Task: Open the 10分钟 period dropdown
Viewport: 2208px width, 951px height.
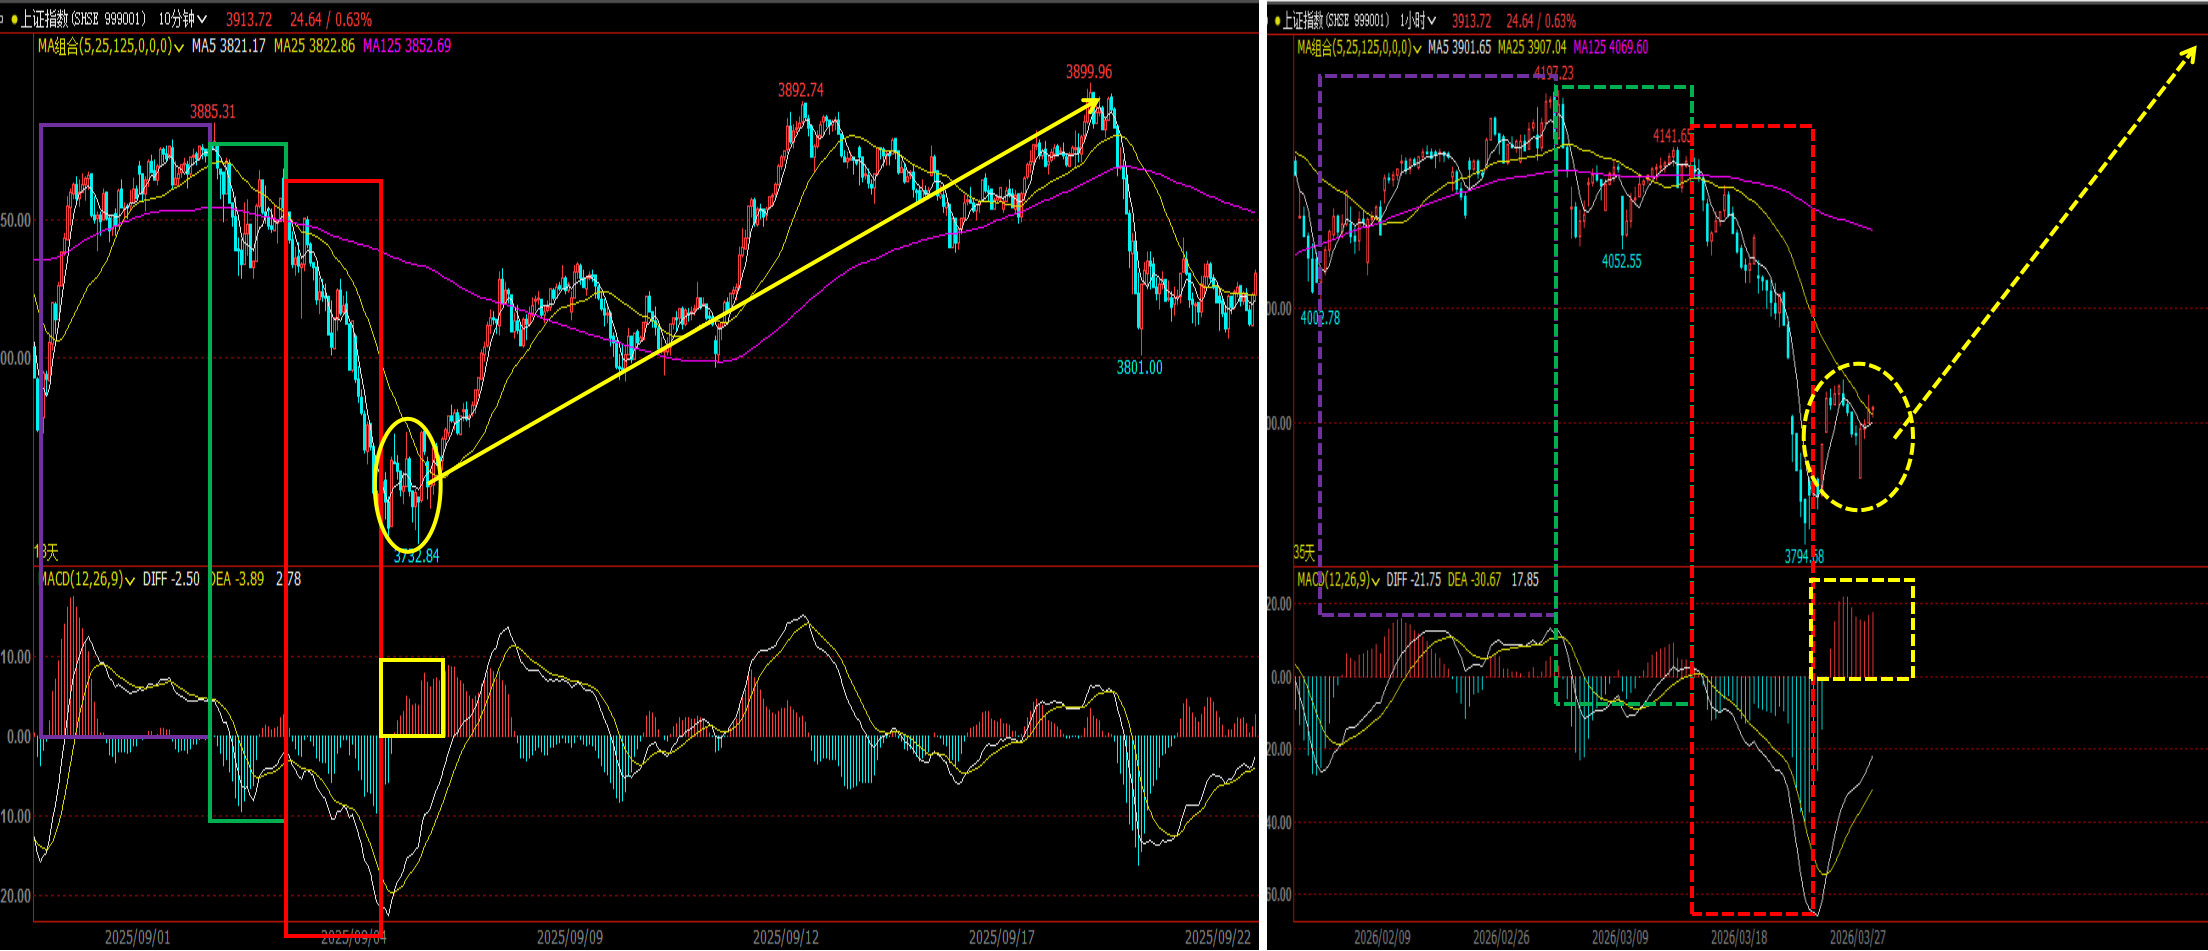Action: (x=182, y=19)
